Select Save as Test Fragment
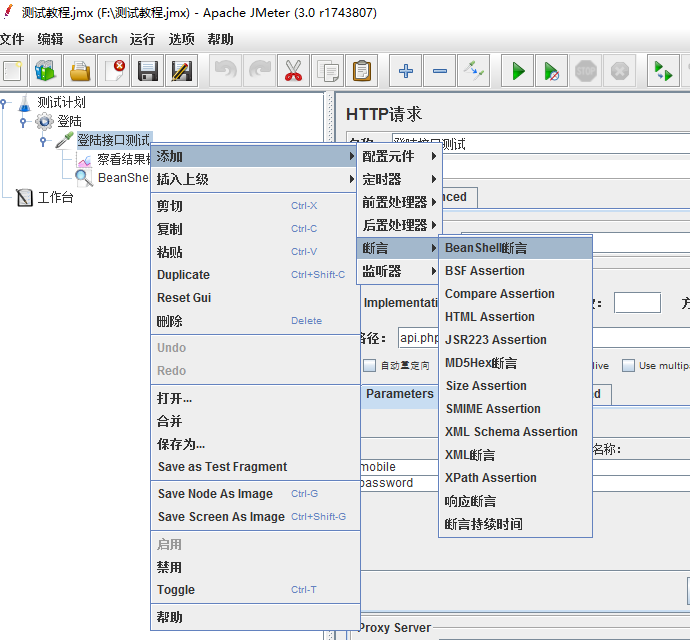690x640 pixels. click(x=255, y=467)
